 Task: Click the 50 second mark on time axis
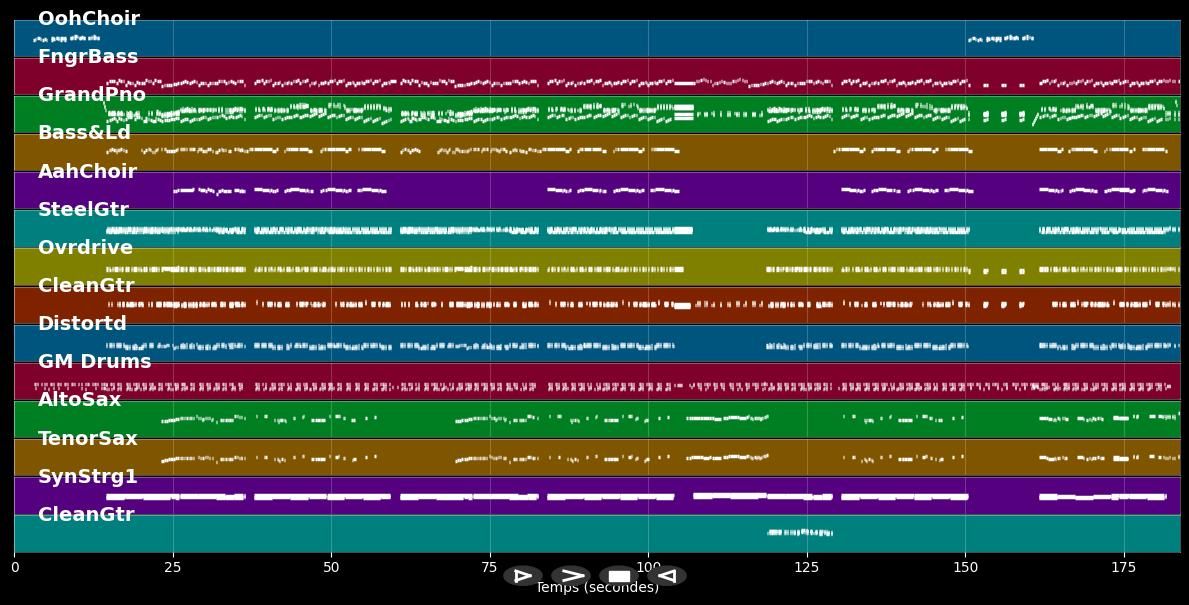click(x=331, y=567)
